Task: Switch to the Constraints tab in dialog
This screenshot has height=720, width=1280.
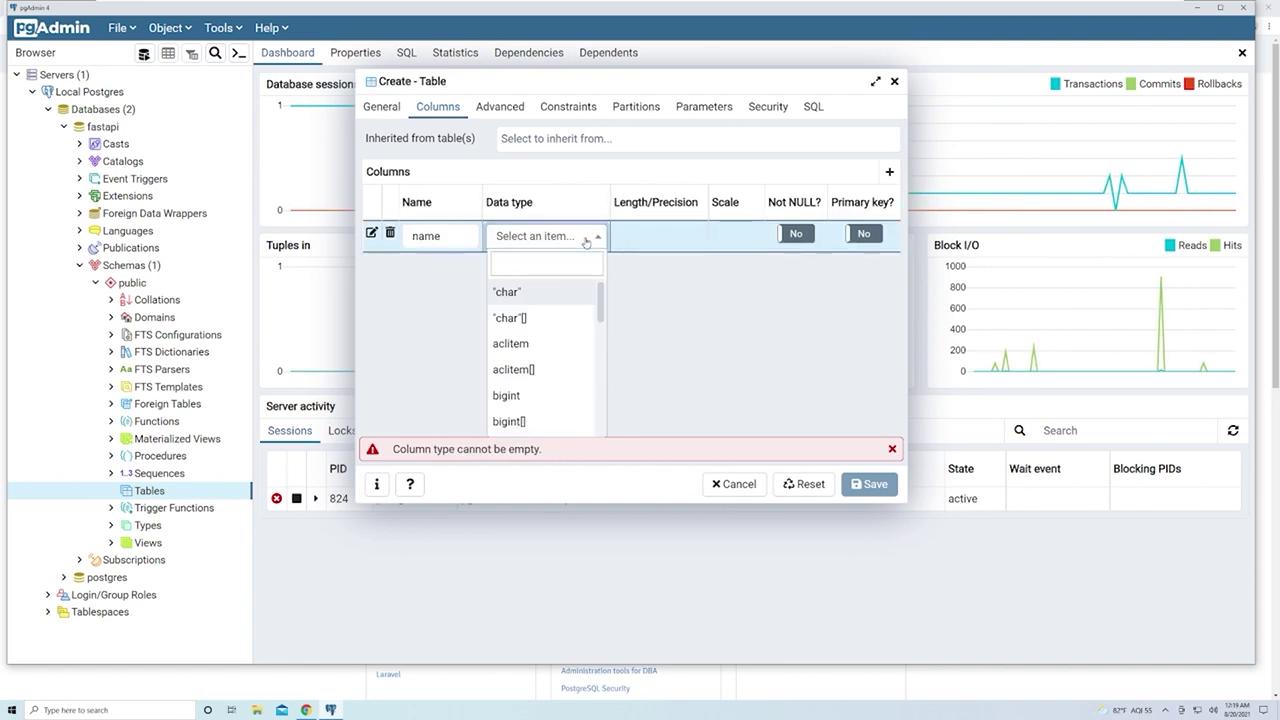Action: 568,107
